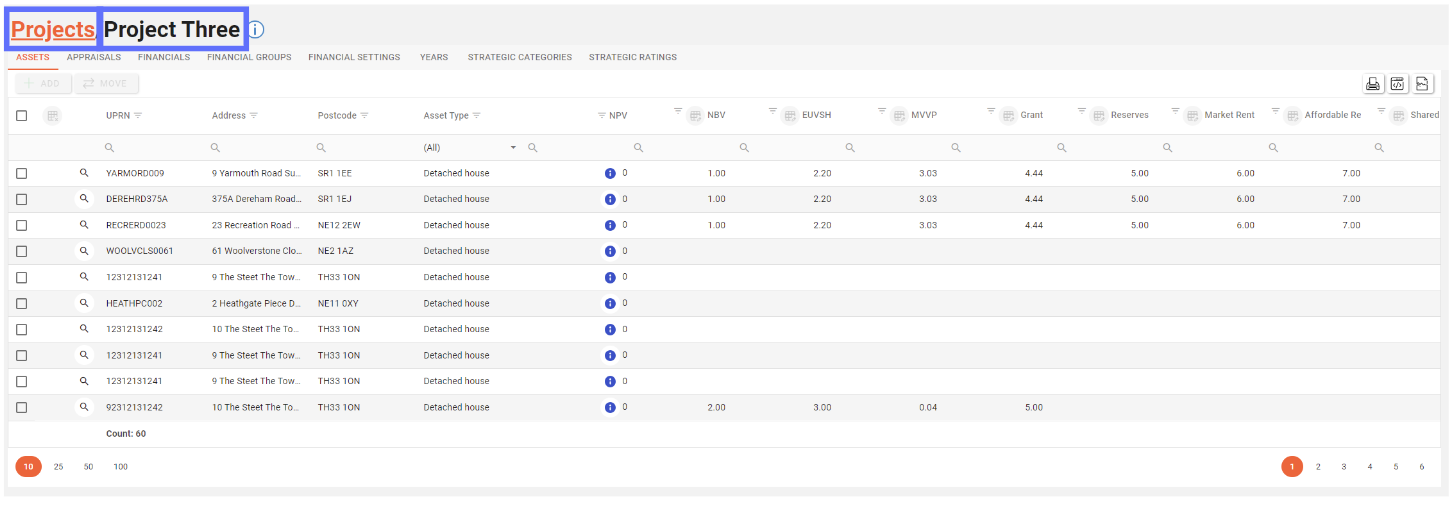Open the Address column header filter
The width and height of the screenshot is (1456, 505).
(254, 116)
